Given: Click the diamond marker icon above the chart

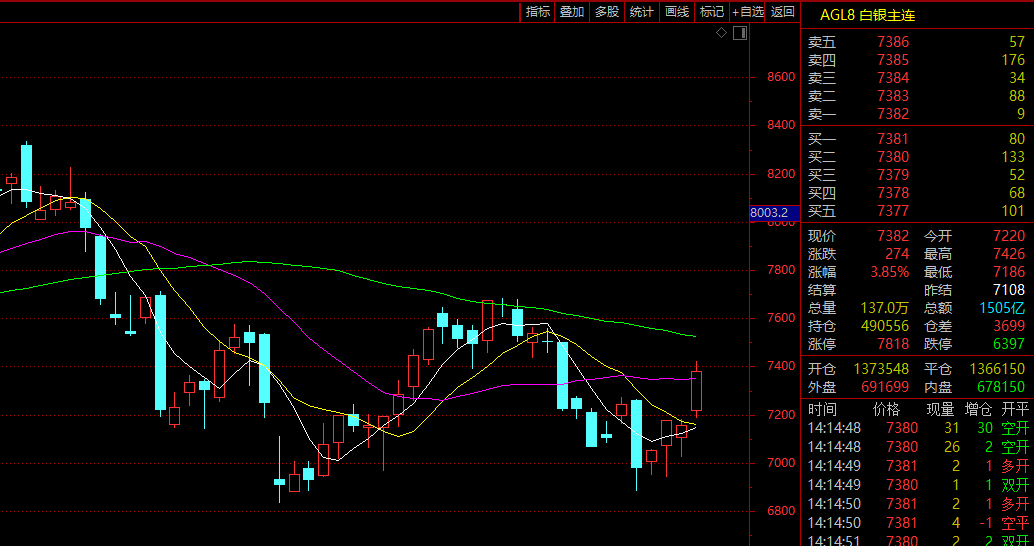Looking at the screenshot, I should (x=721, y=33).
